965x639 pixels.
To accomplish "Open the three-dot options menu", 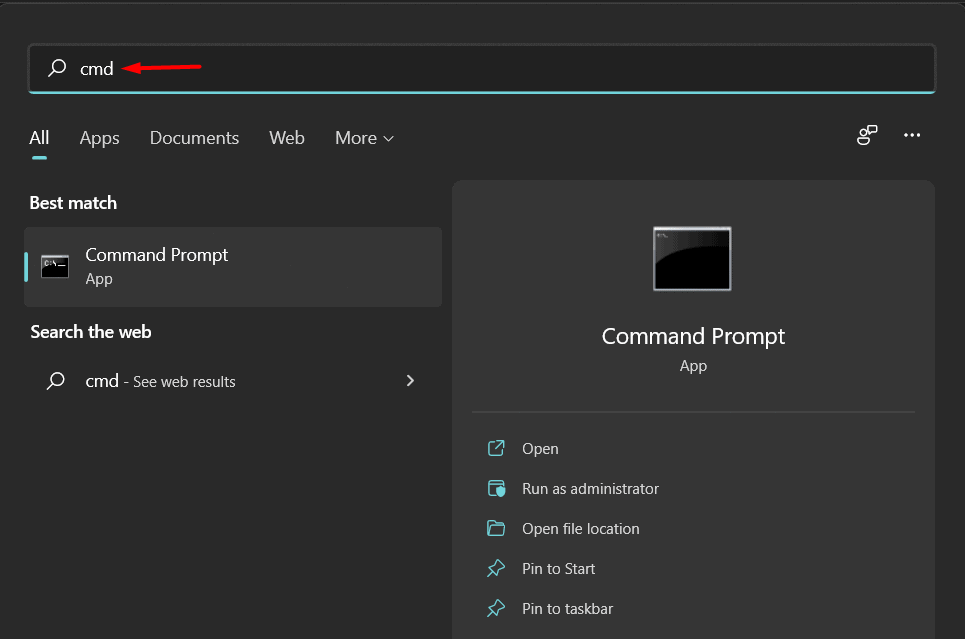I will click(x=912, y=135).
